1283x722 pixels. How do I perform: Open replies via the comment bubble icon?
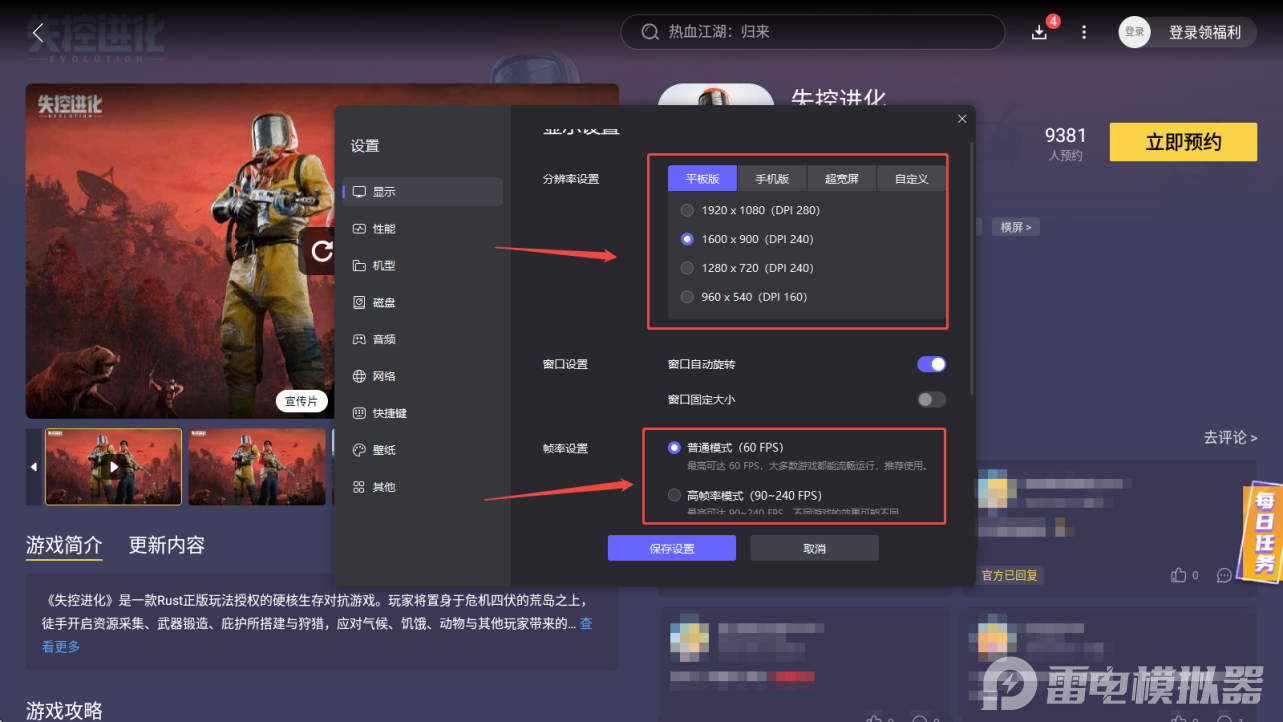pyautogui.click(x=1224, y=575)
